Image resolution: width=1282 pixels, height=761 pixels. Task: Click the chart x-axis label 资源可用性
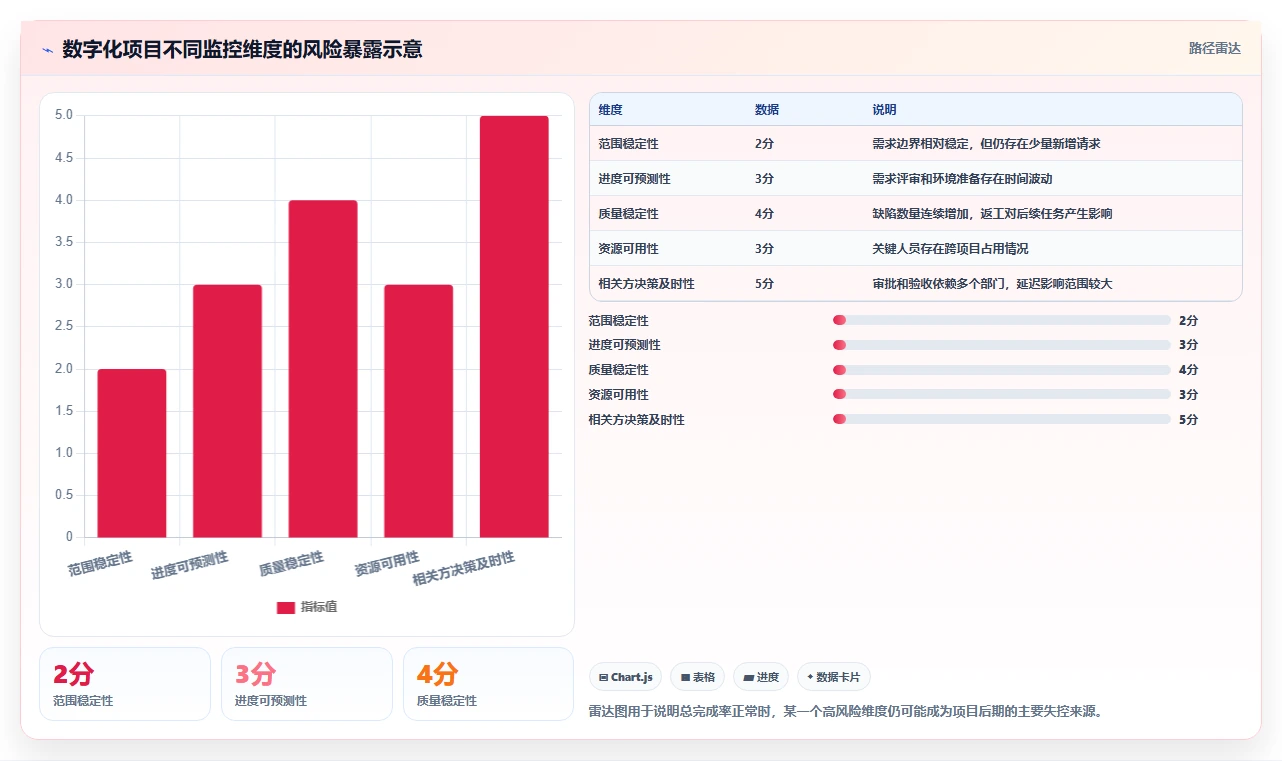387,564
